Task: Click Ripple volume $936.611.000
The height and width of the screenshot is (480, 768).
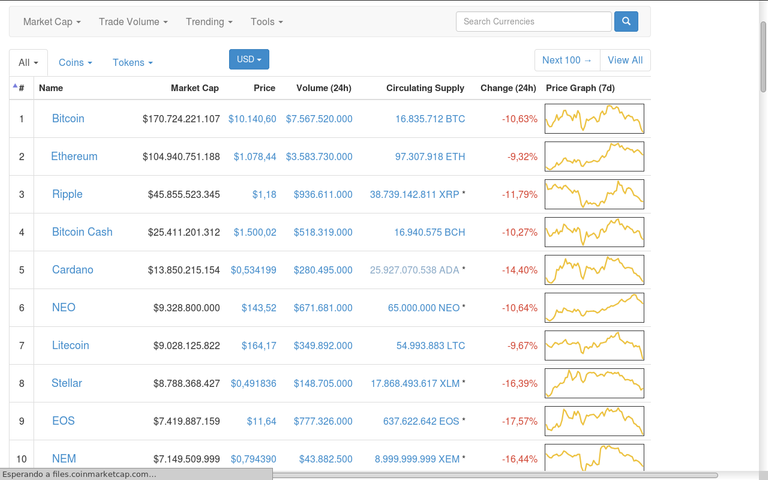Action: 323,194
